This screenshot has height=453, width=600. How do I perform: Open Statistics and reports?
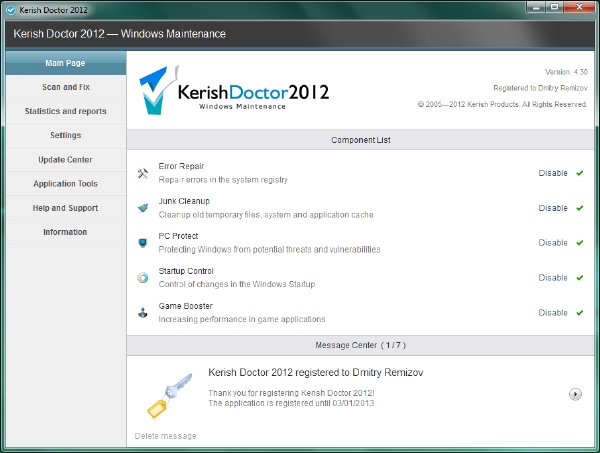click(x=66, y=111)
